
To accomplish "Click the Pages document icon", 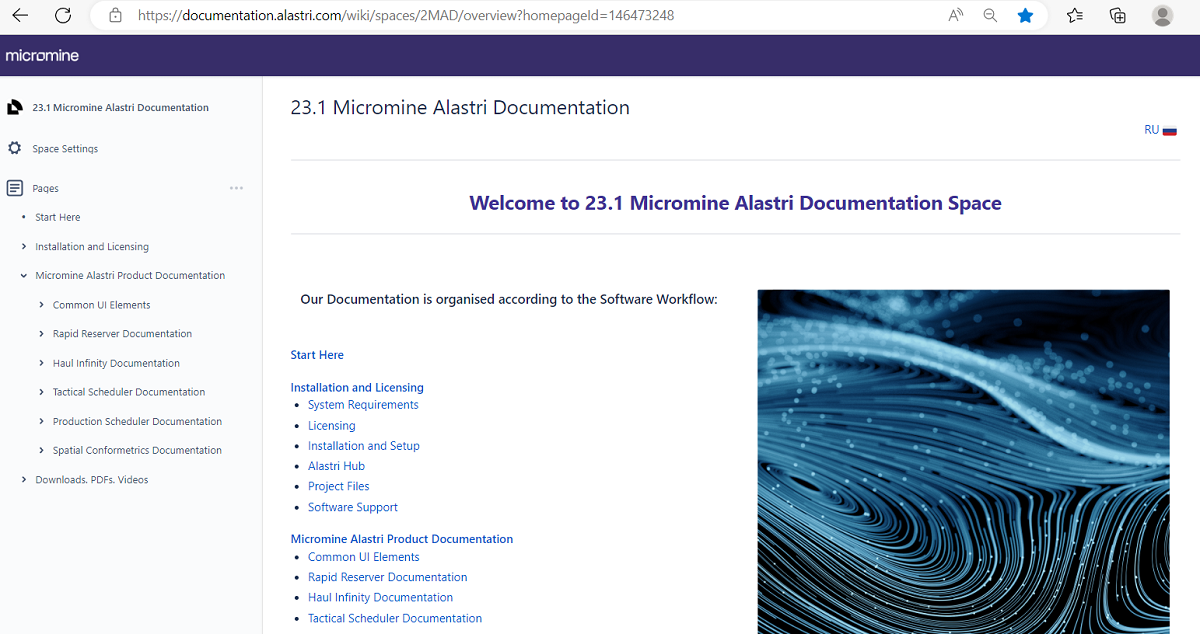I will [14, 188].
